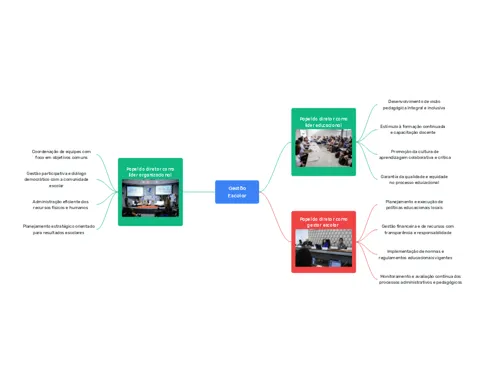Viewport: 480px width, 384px height.
Task: Click green connector line left of Gestão Escolar
Action: [x=199, y=192]
